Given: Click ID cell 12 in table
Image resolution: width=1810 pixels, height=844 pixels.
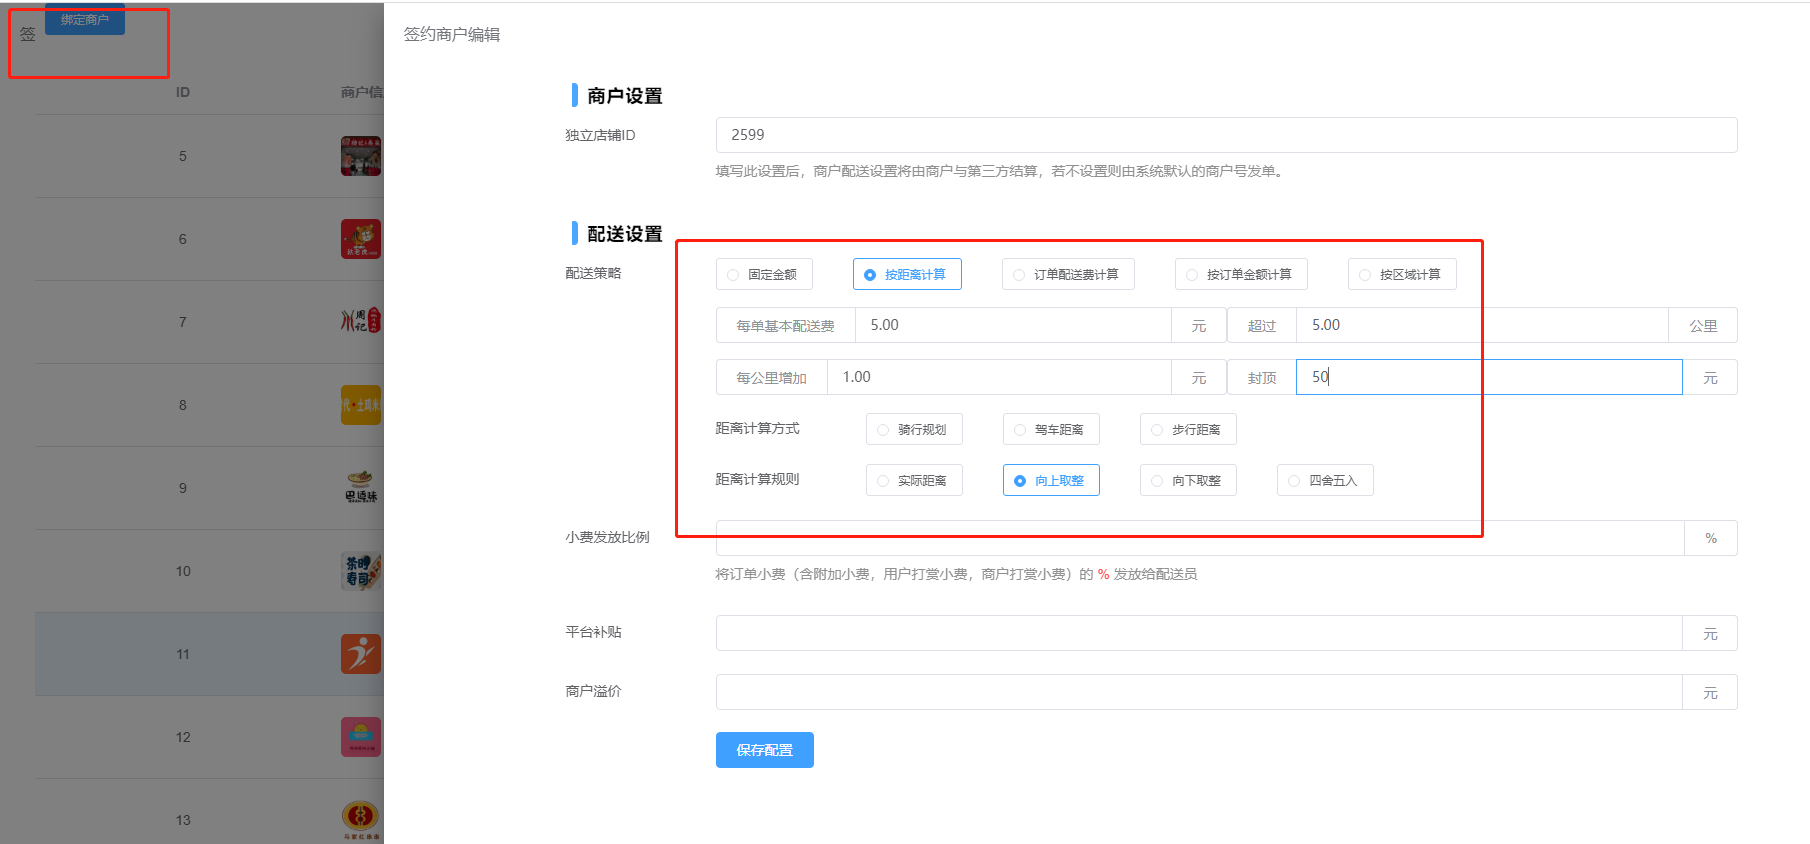Looking at the screenshot, I should point(183,737).
